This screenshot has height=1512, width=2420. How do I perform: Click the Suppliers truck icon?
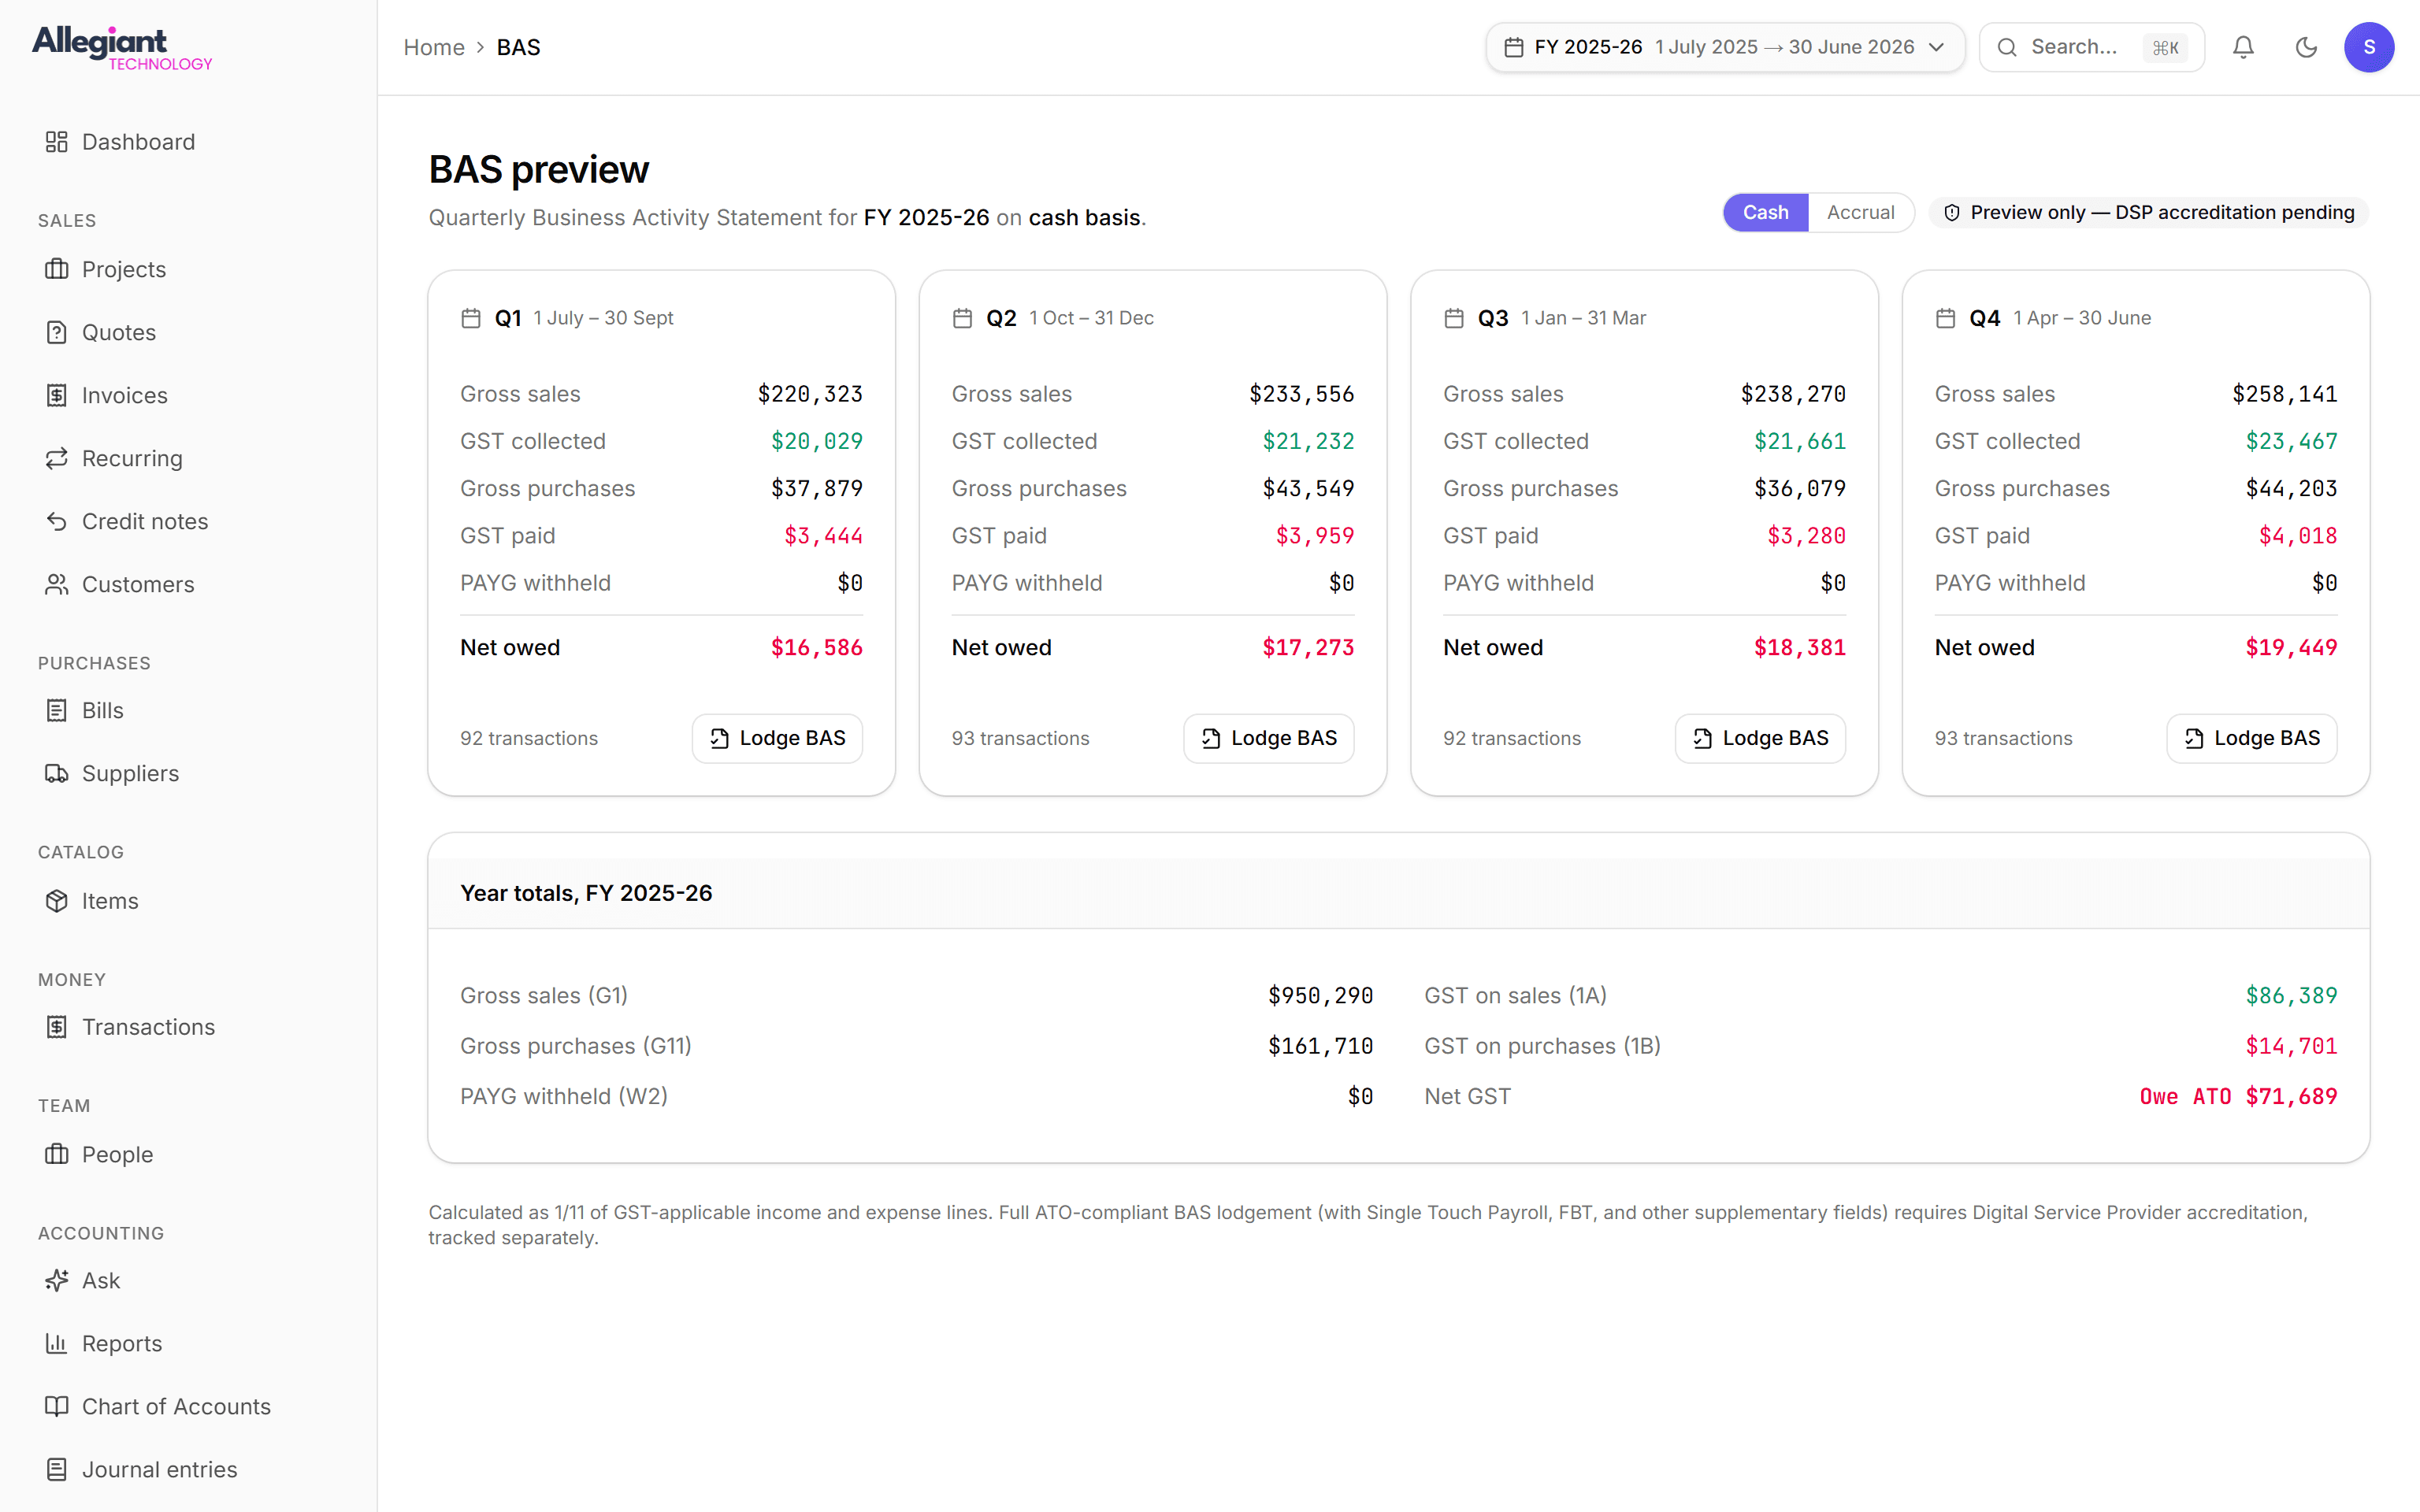pyautogui.click(x=56, y=773)
